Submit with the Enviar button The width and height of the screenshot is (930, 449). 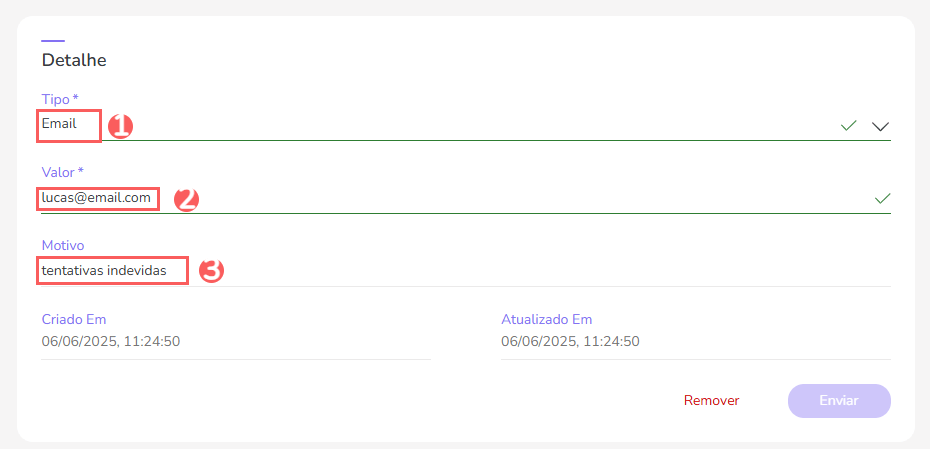839,400
